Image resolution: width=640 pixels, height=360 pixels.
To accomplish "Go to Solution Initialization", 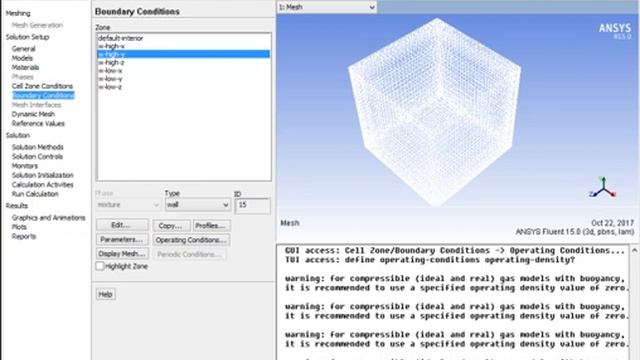I will (x=42, y=175).
